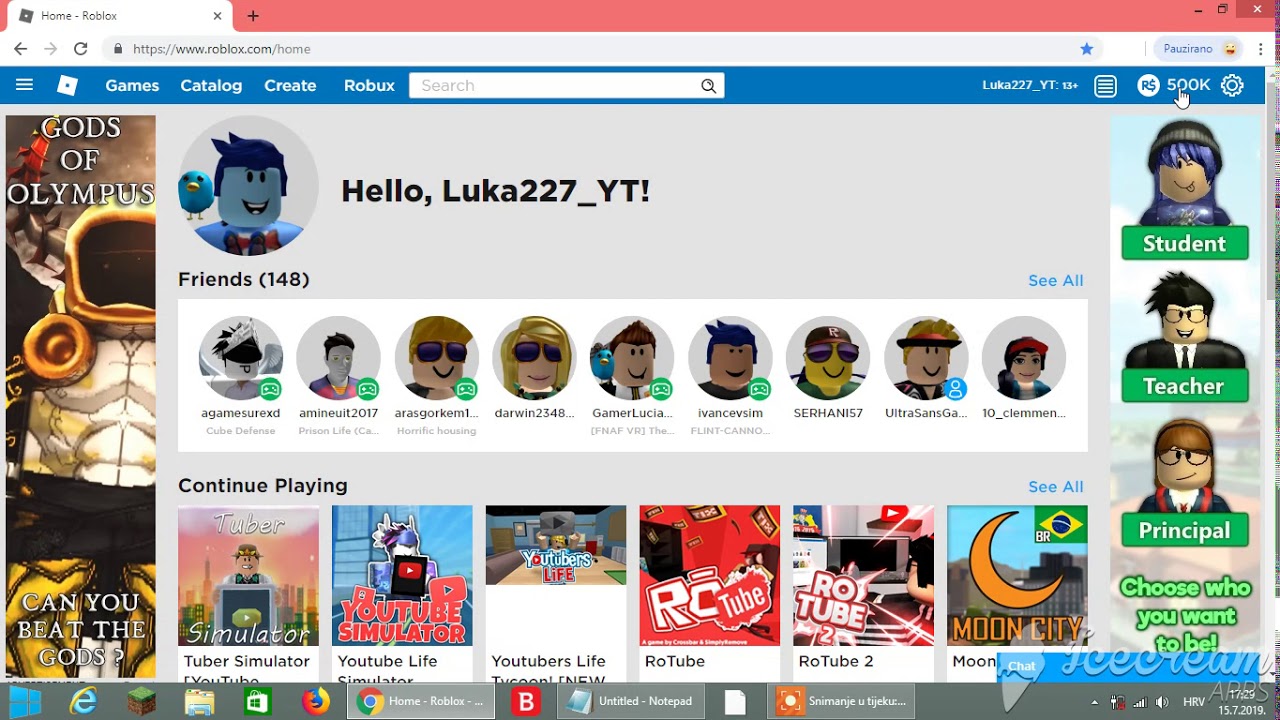See All Continue Playing games link
This screenshot has width=1280, height=720.
tap(1055, 487)
